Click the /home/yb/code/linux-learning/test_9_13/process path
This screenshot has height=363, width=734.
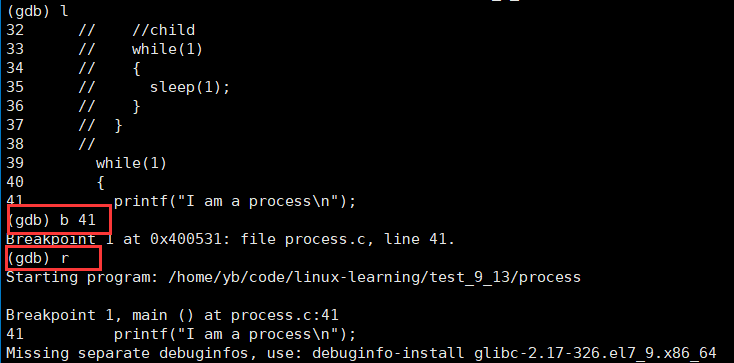374,277
